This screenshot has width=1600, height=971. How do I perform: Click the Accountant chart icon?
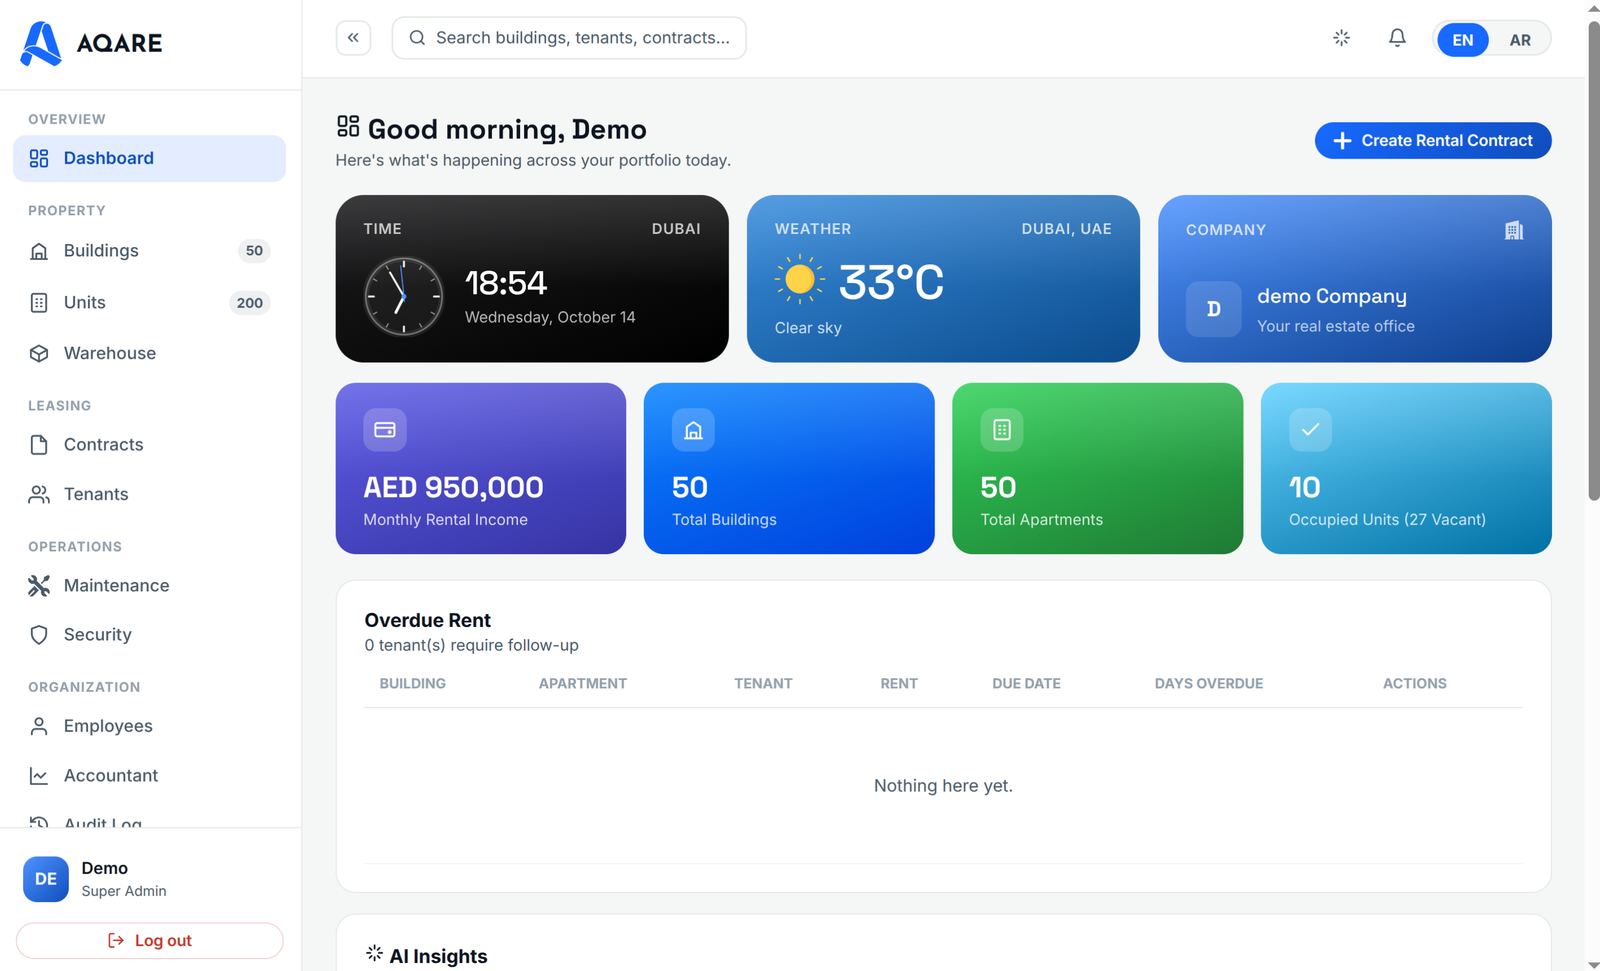click(x=39, y=776)
